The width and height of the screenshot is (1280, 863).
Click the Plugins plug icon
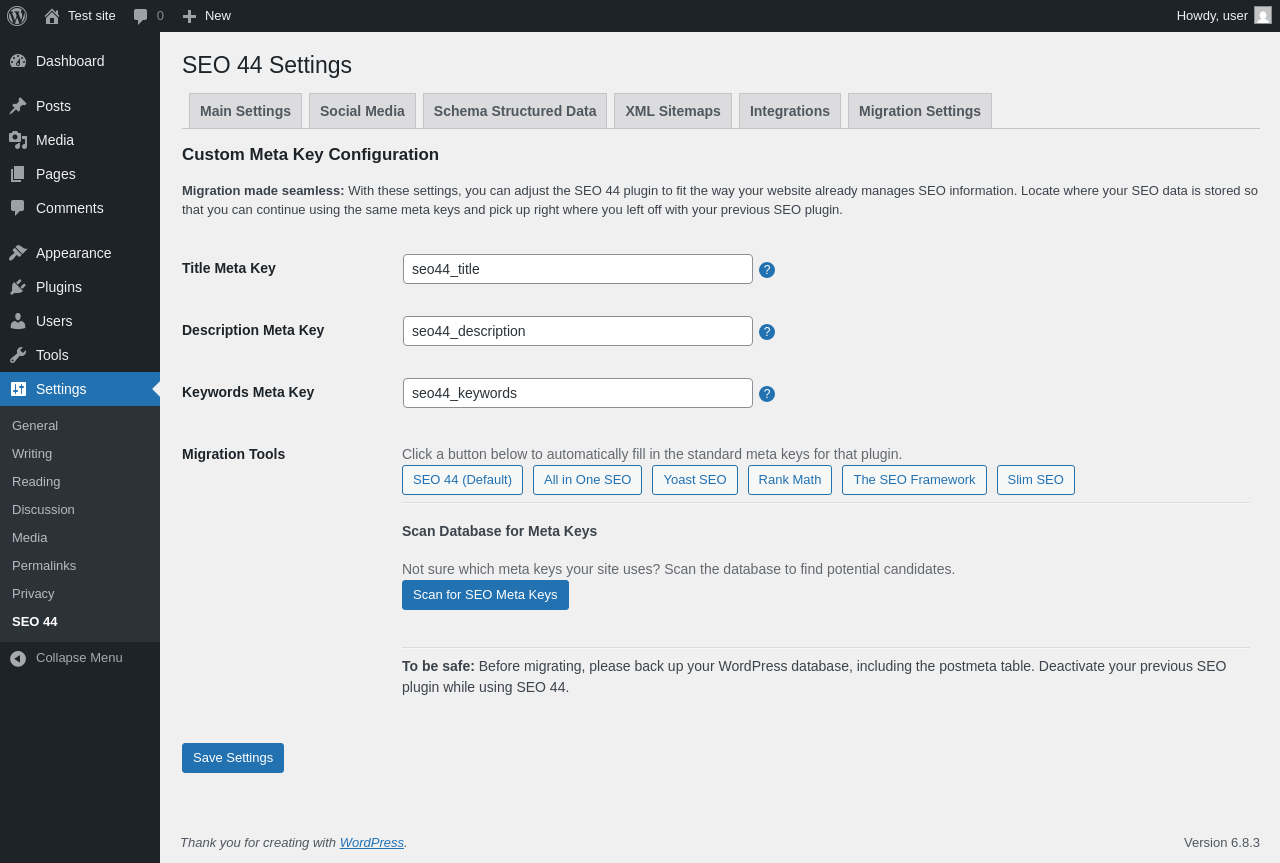18,287
